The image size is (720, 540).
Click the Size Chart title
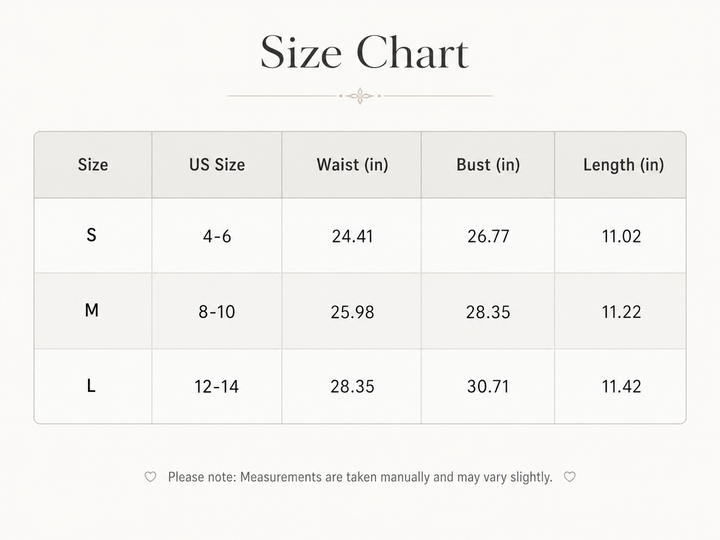(364, 52)
